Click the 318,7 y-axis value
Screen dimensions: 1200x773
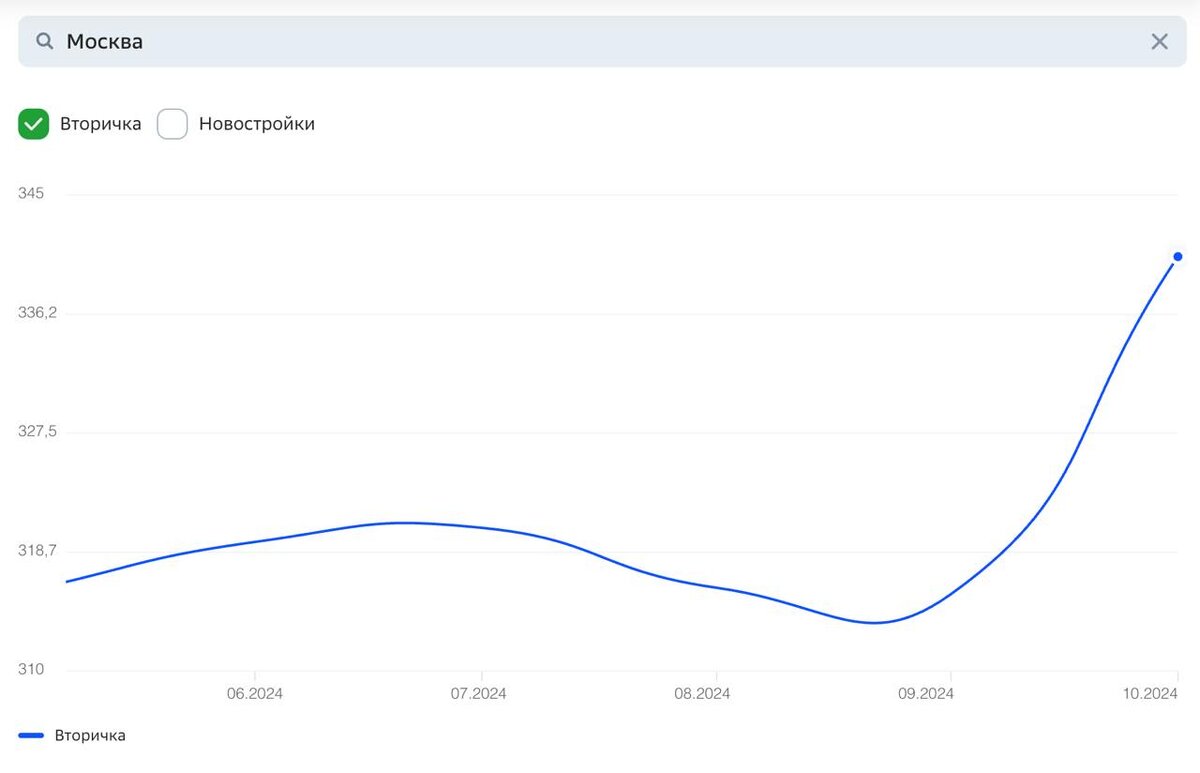point(37,551)
